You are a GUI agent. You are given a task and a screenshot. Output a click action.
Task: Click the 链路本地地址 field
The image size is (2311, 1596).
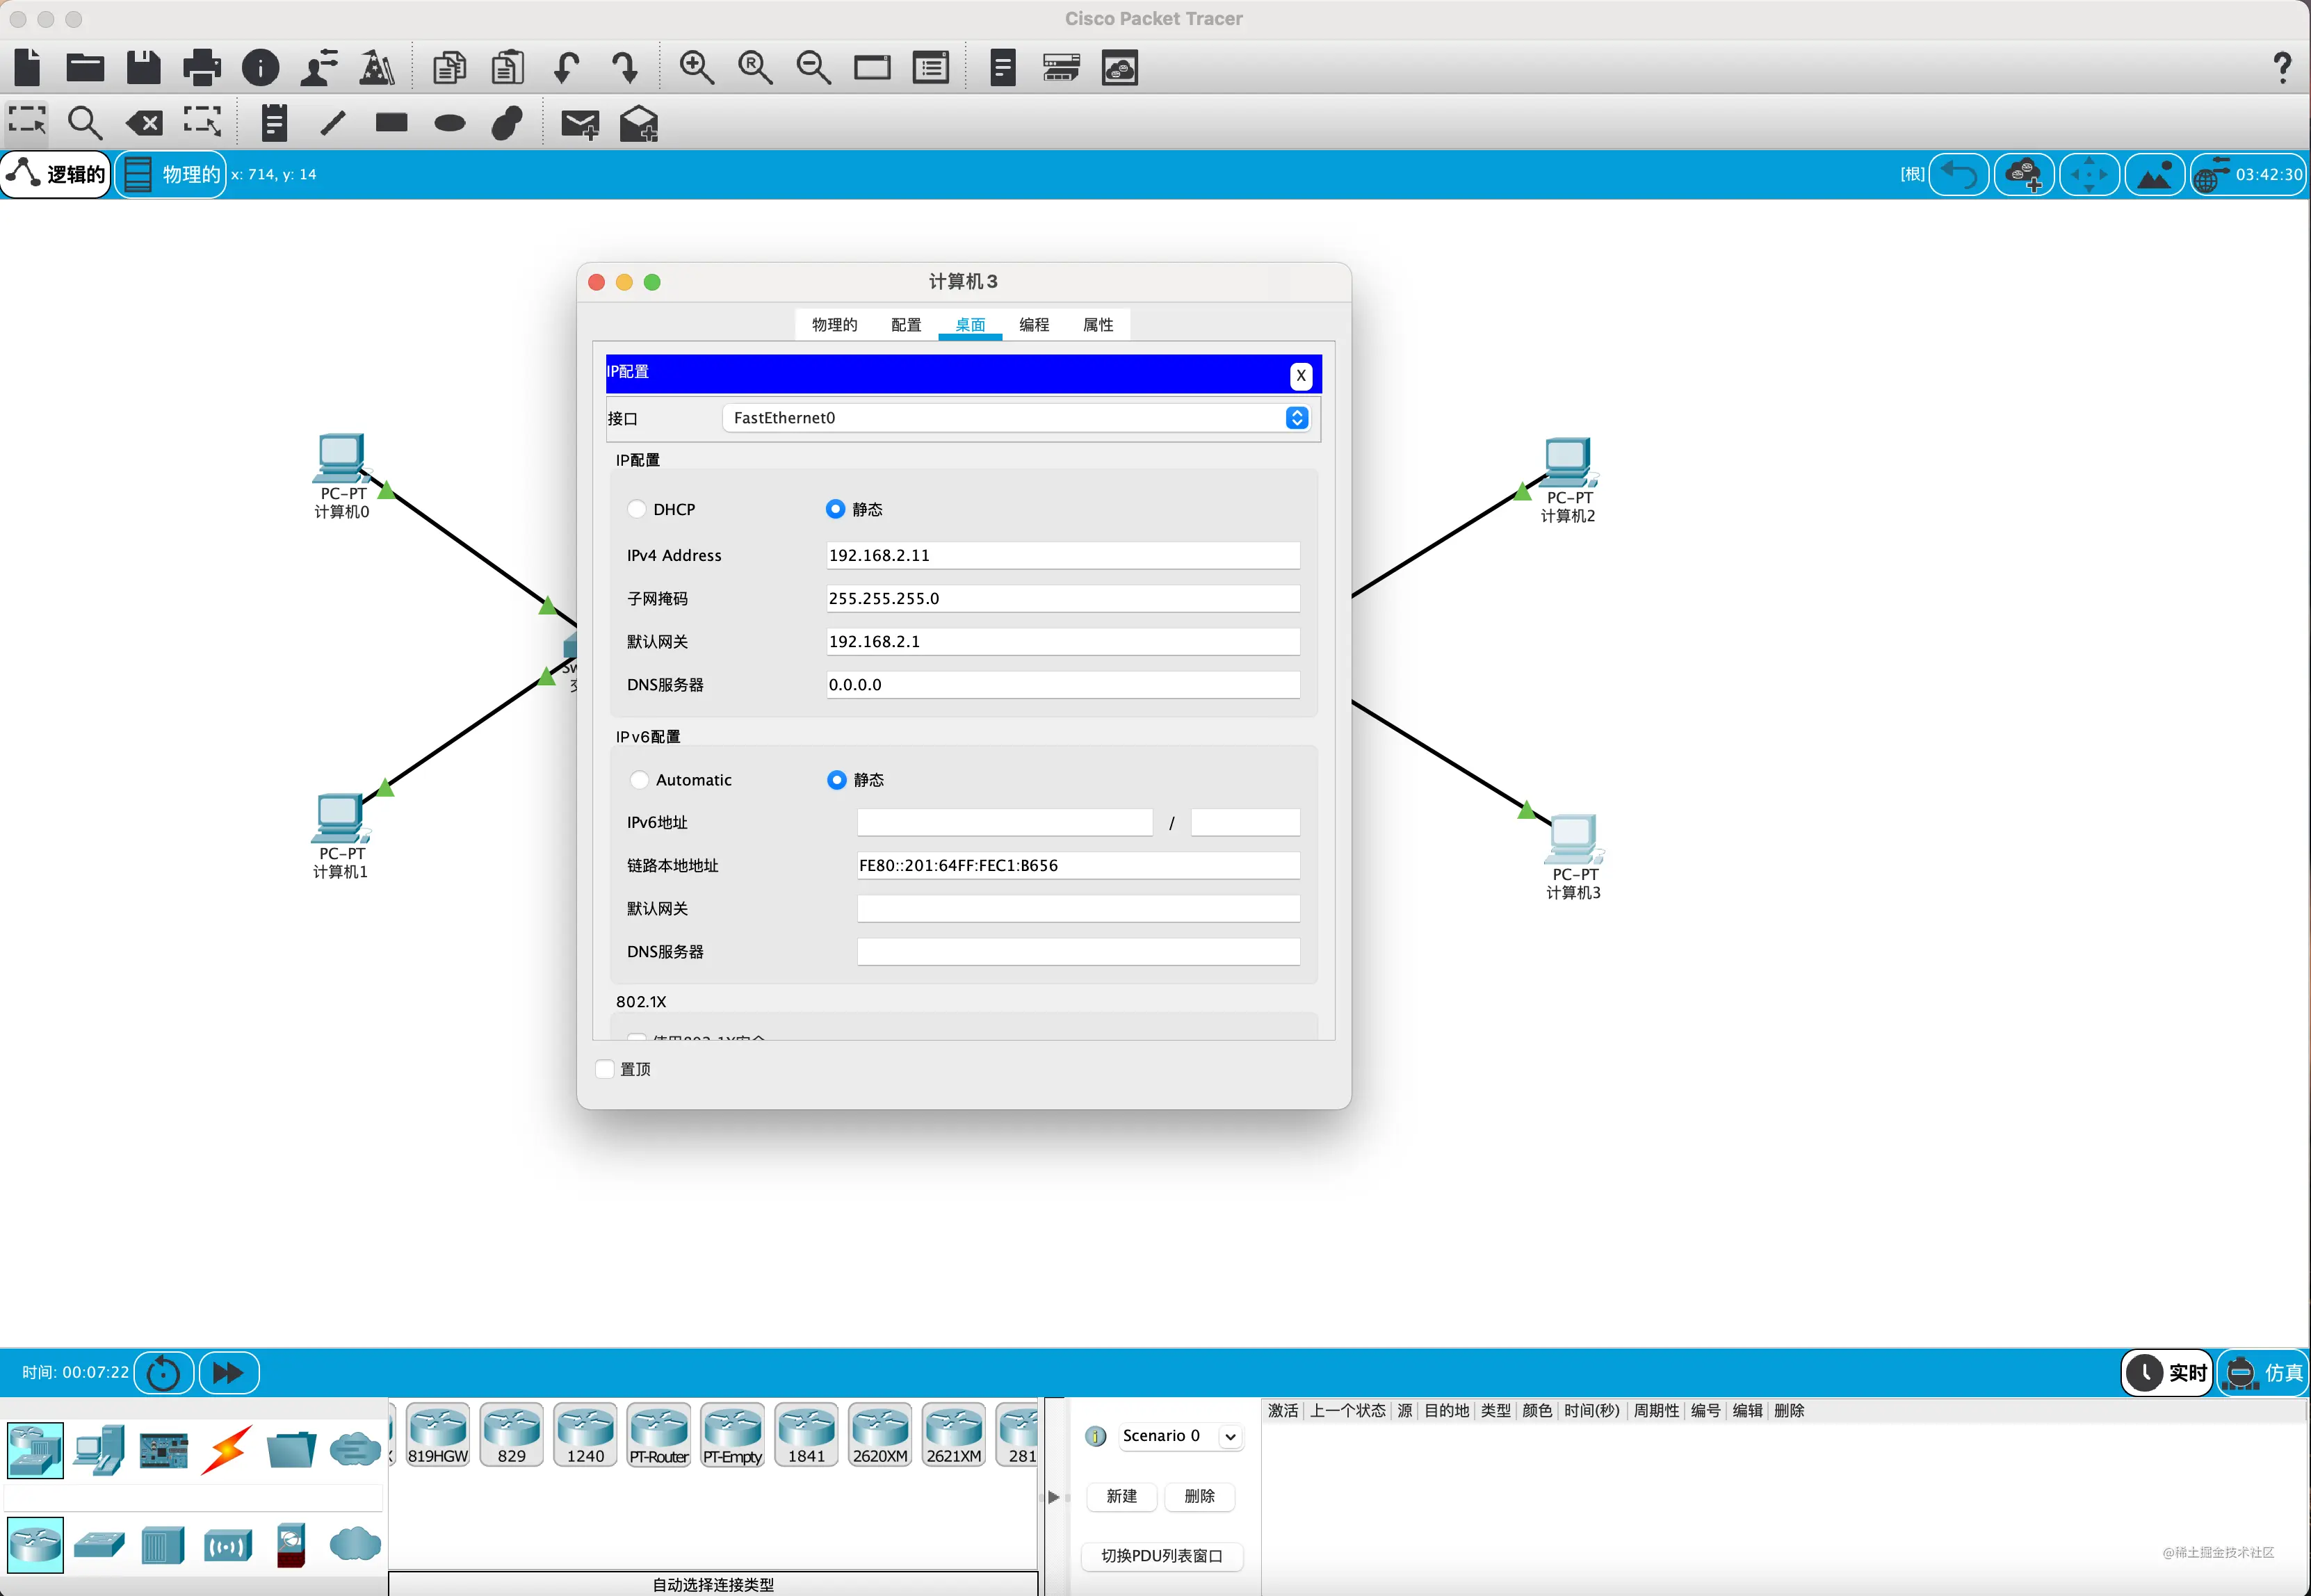click(1078, 865)
